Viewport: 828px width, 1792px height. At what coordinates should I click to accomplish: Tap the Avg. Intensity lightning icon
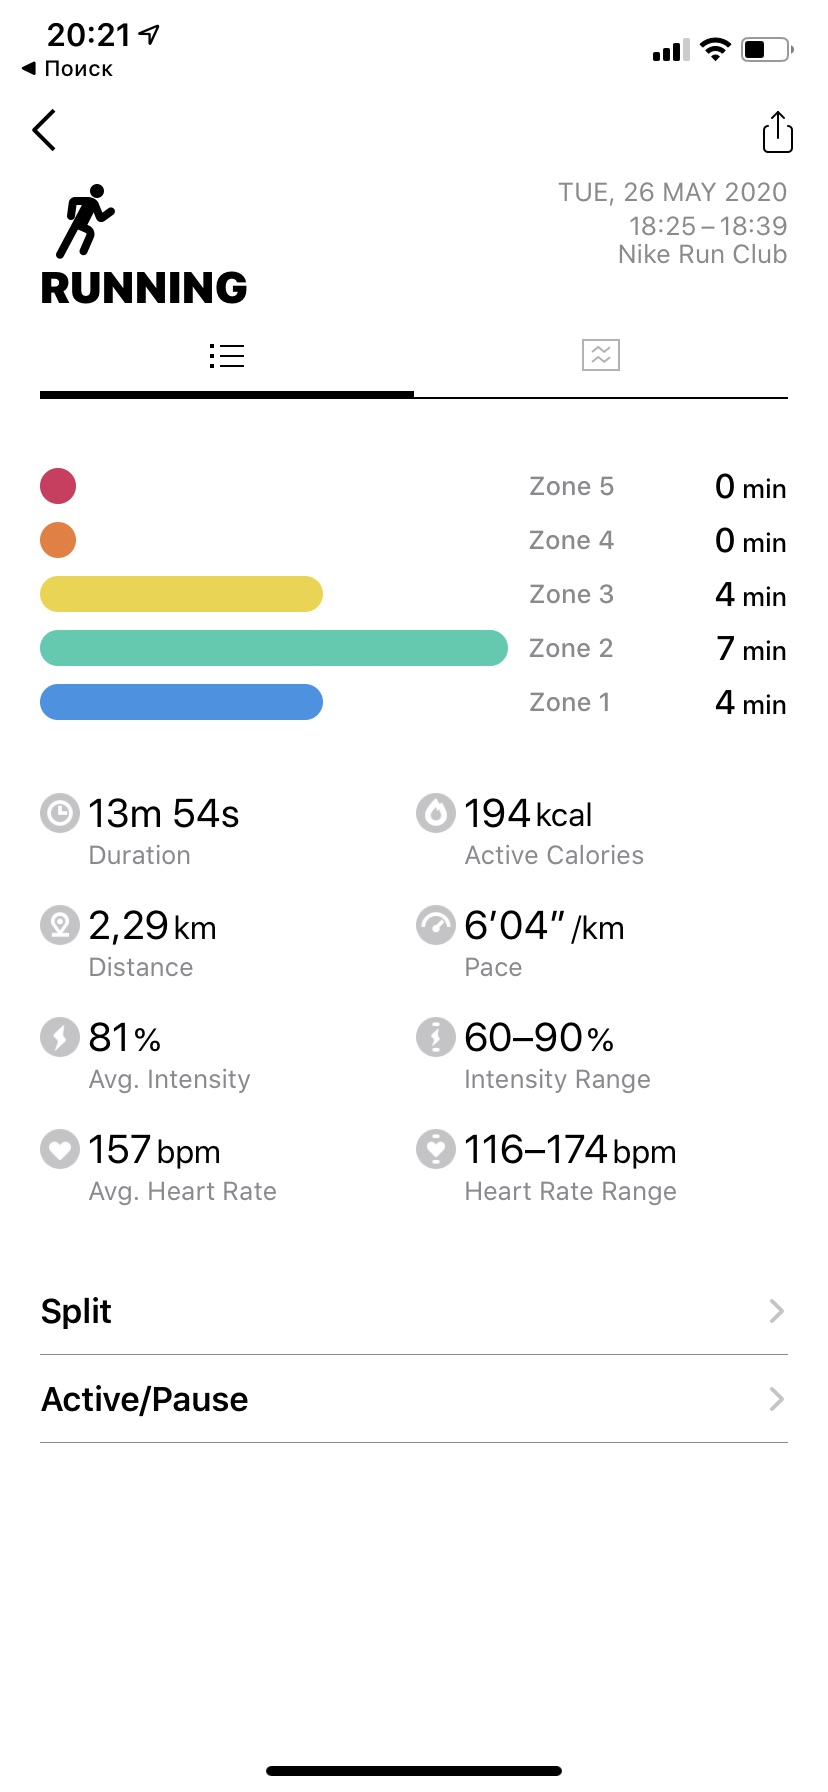click(60, 1037)
